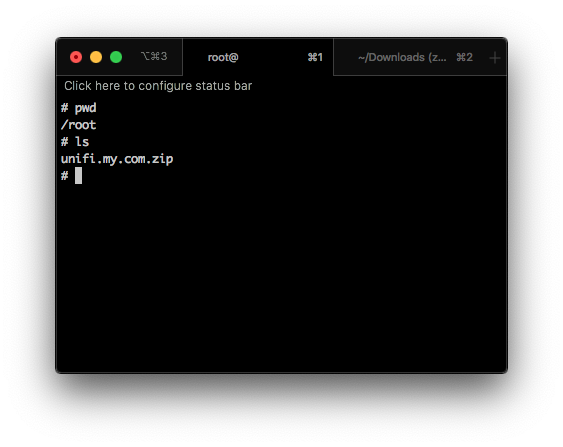This screenshot has width=563, height=447.
Task: Click the '# pwd' command line
Action: [x=79, y=108]
